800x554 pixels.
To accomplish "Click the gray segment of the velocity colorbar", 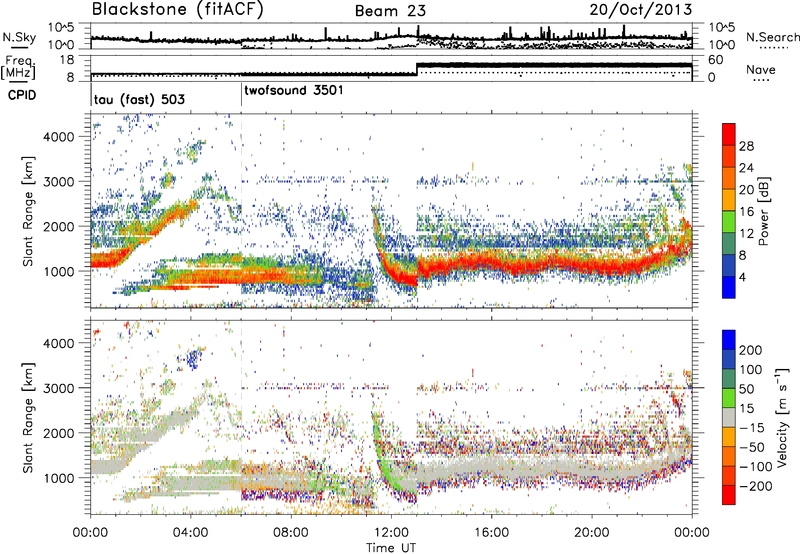I will pyautogui.click(x=729, y=417).
